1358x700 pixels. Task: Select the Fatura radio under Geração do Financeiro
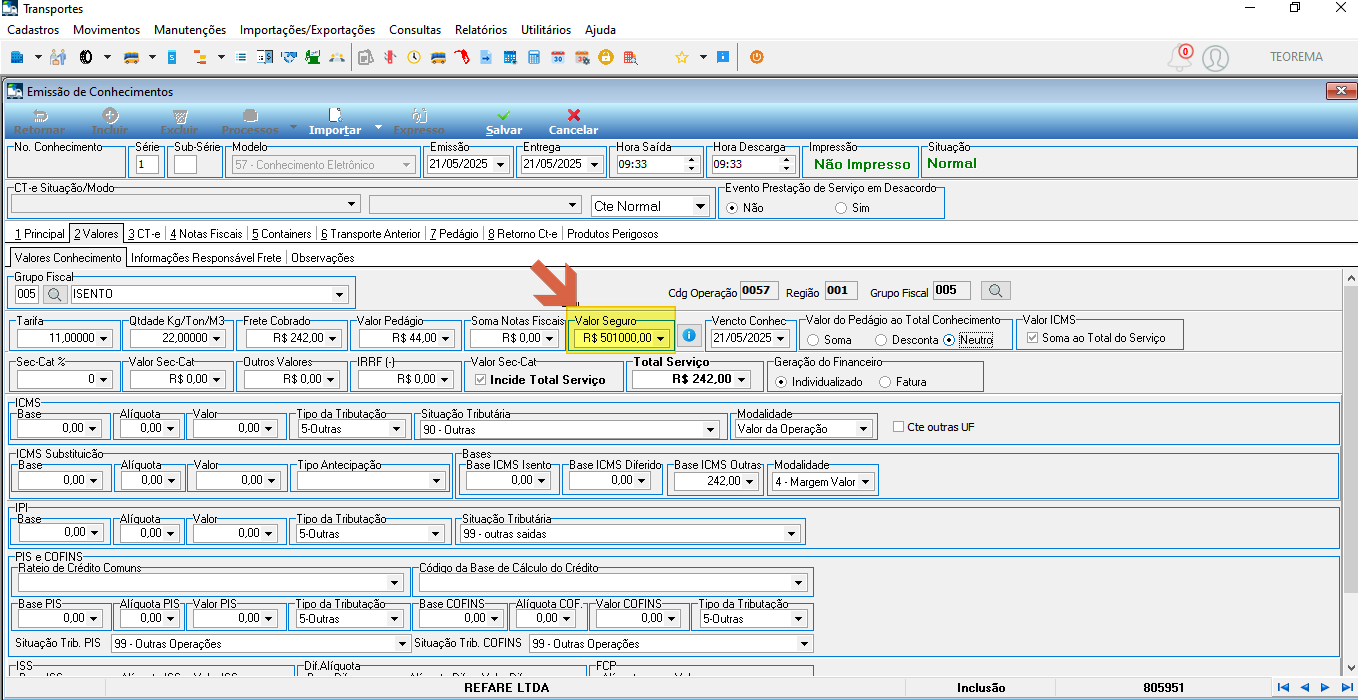(885, 382)
